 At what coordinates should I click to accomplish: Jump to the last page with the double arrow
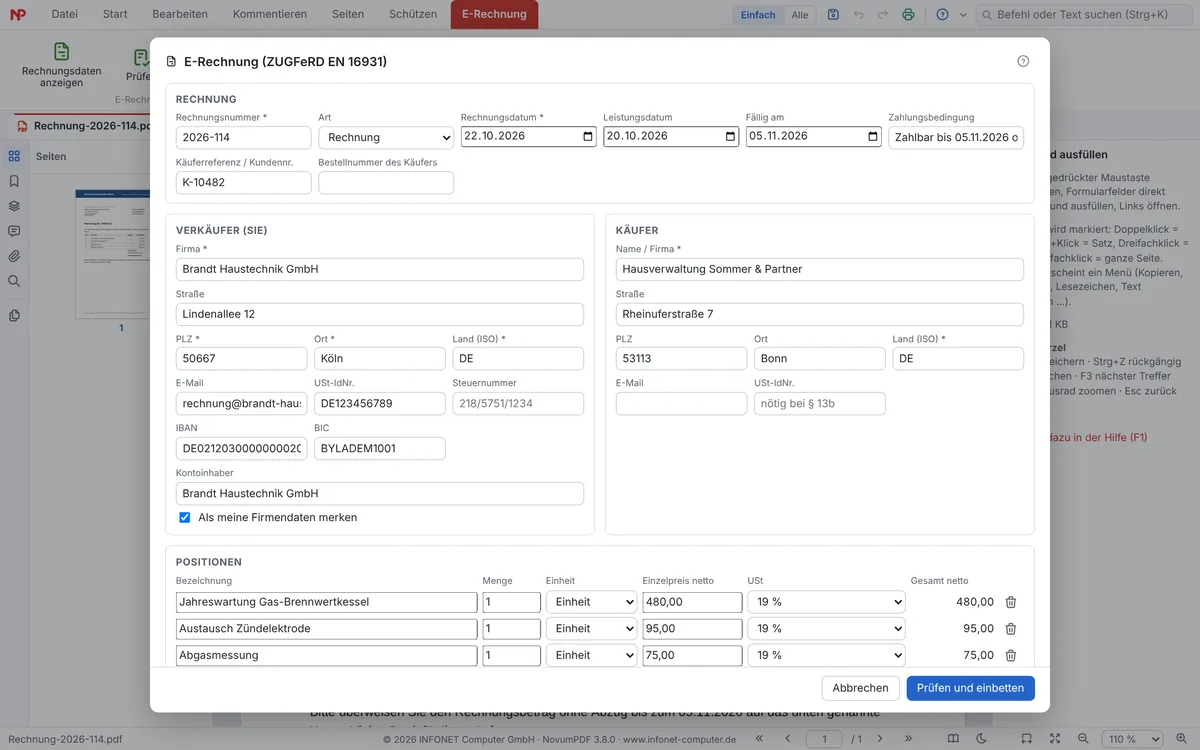coord(908,739)
